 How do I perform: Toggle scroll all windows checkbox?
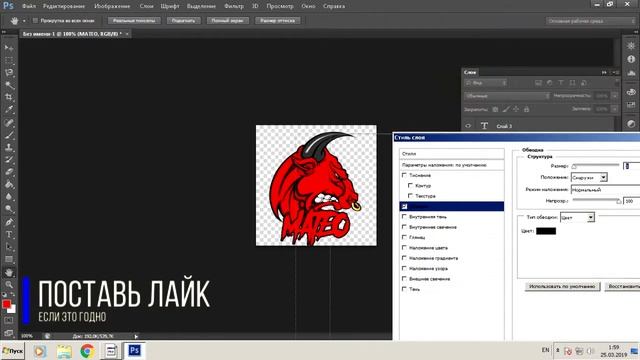[35, 20]
